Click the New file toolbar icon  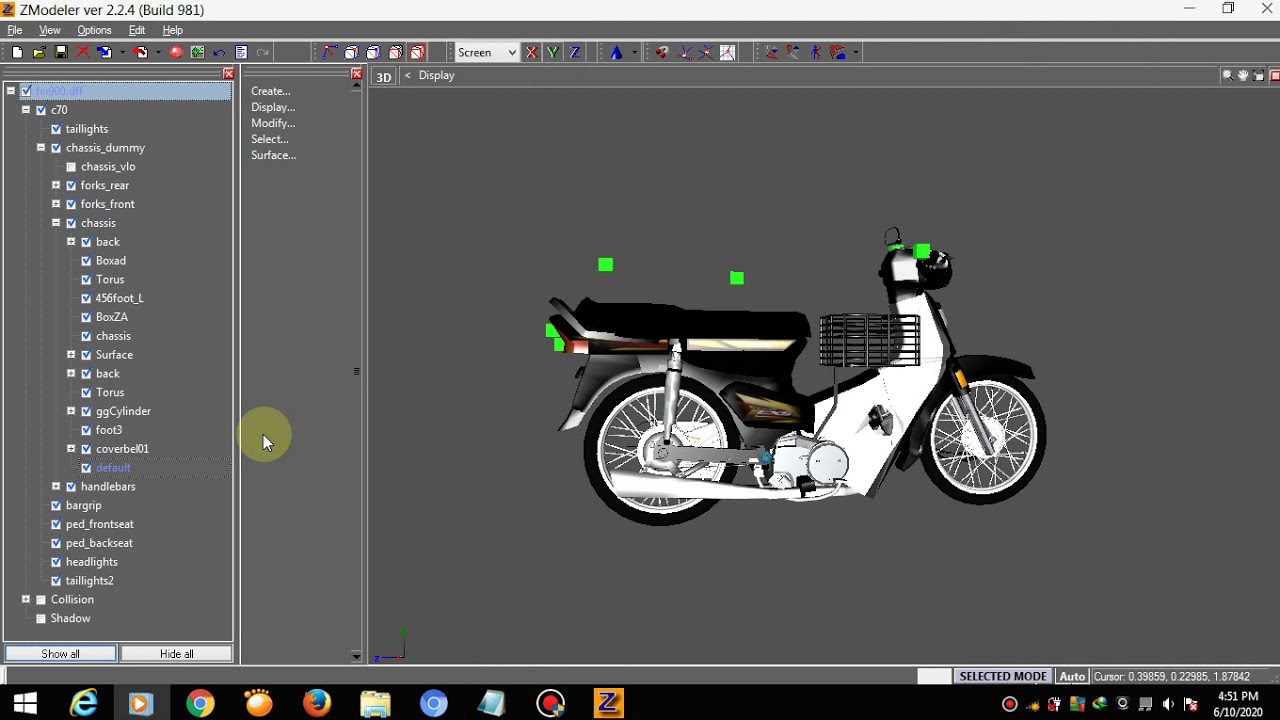(17, 52)
